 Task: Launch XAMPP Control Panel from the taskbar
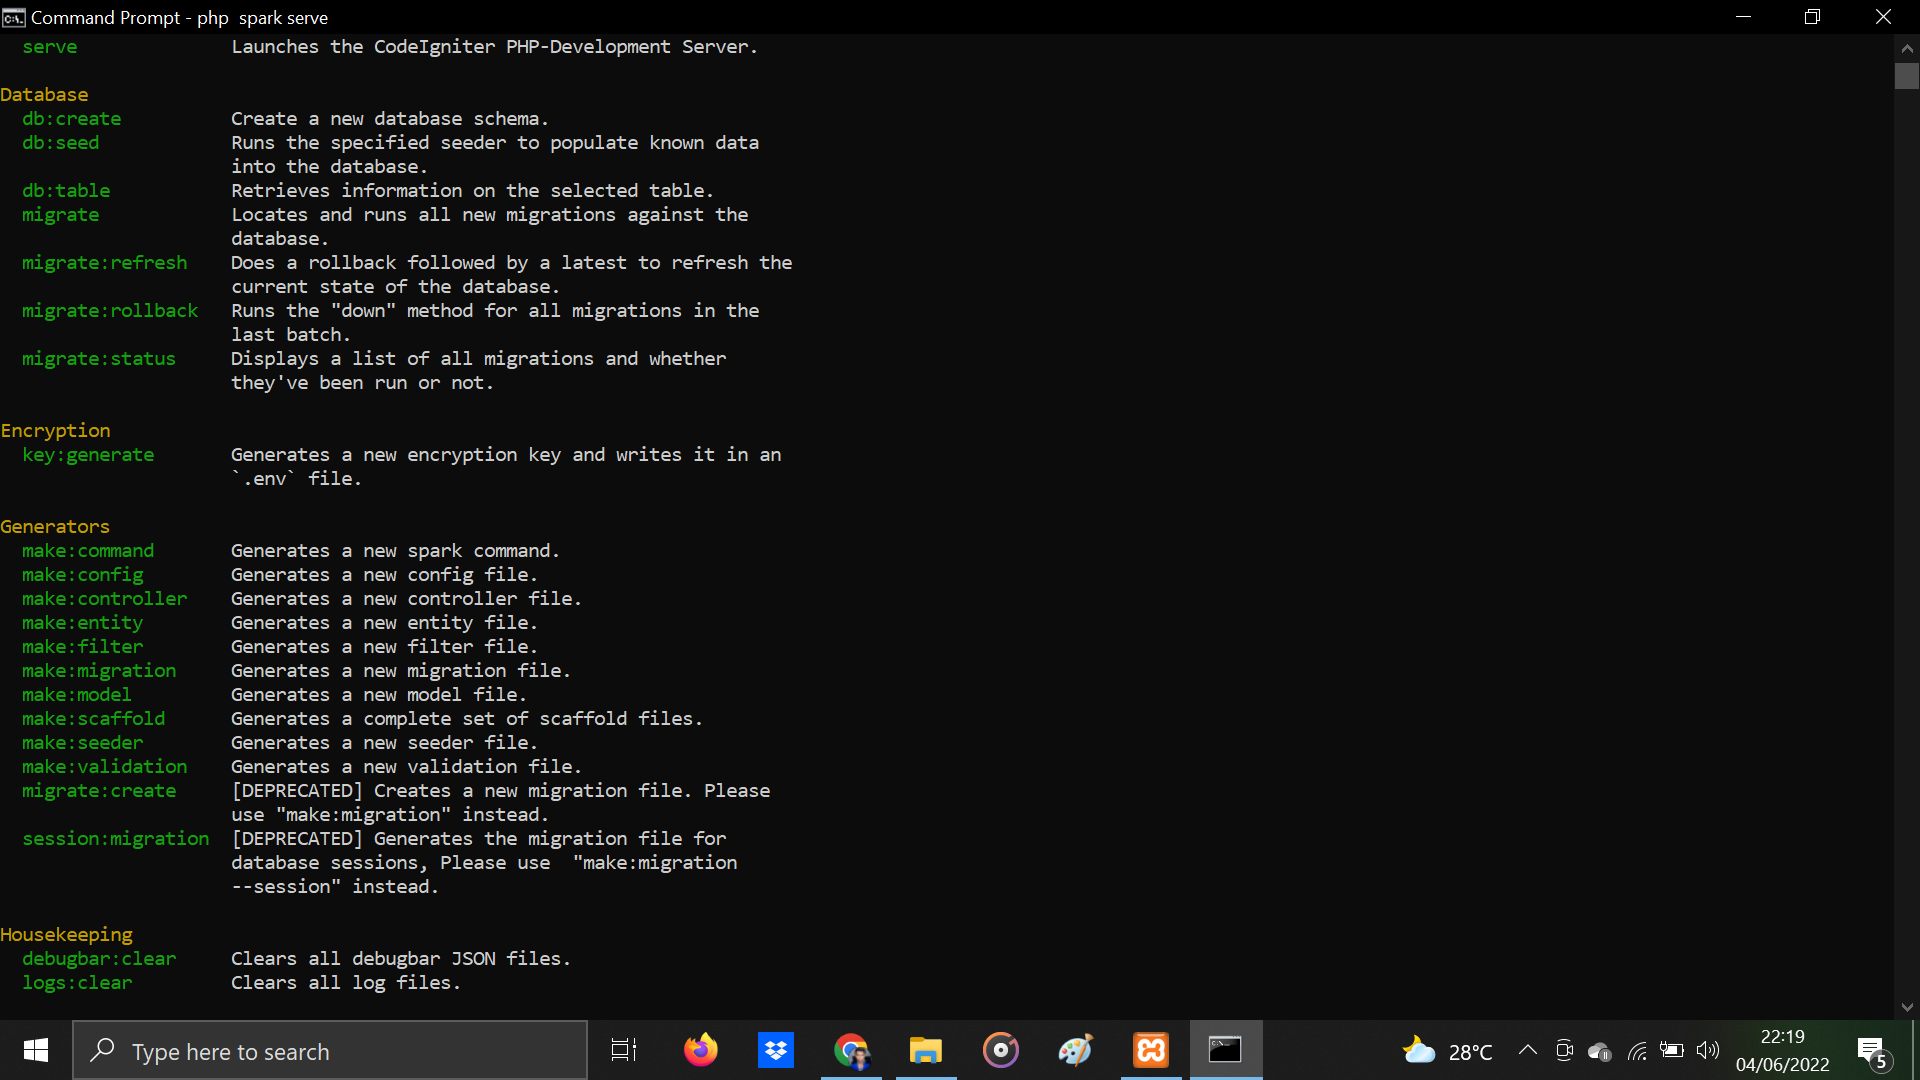coord(1151,1050)
